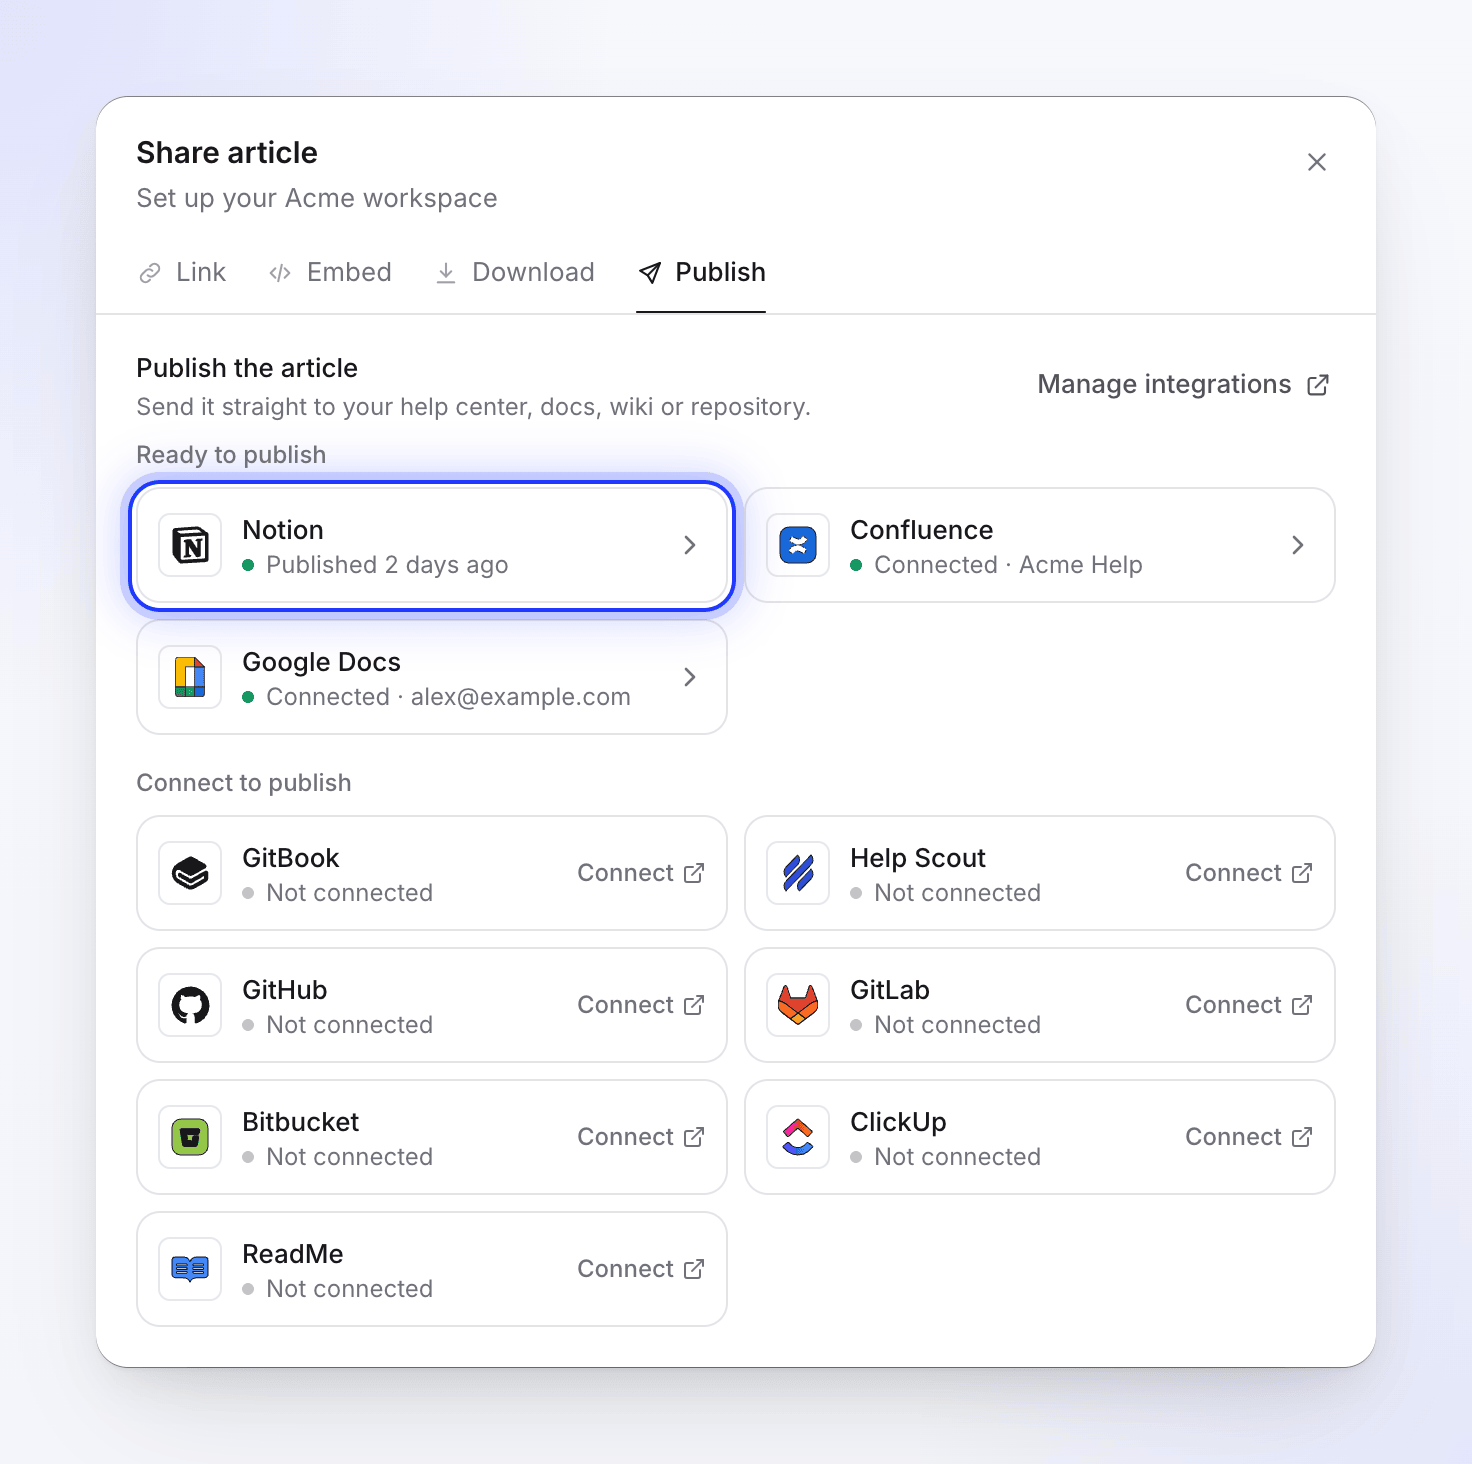Click the ReadMe book logo icon

click(190, 1269)
